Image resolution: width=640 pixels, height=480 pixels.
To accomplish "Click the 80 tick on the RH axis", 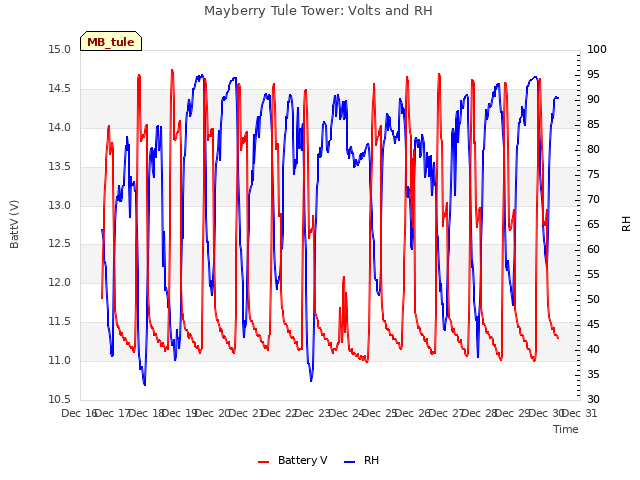I will point(593,149).
